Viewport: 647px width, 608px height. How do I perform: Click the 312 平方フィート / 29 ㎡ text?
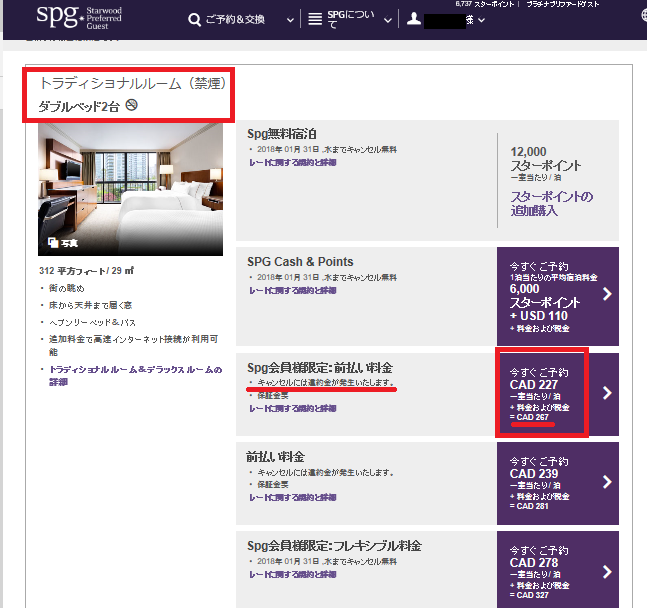(x=86, y=271)
